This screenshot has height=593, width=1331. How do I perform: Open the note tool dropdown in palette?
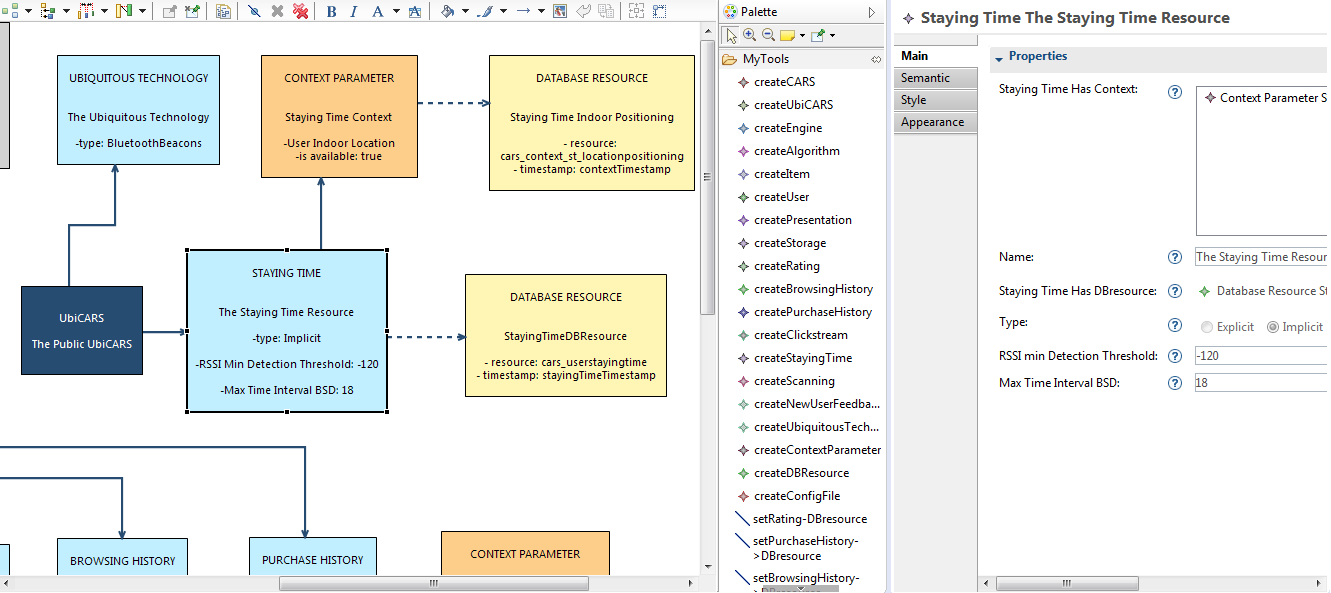[801, 35]
